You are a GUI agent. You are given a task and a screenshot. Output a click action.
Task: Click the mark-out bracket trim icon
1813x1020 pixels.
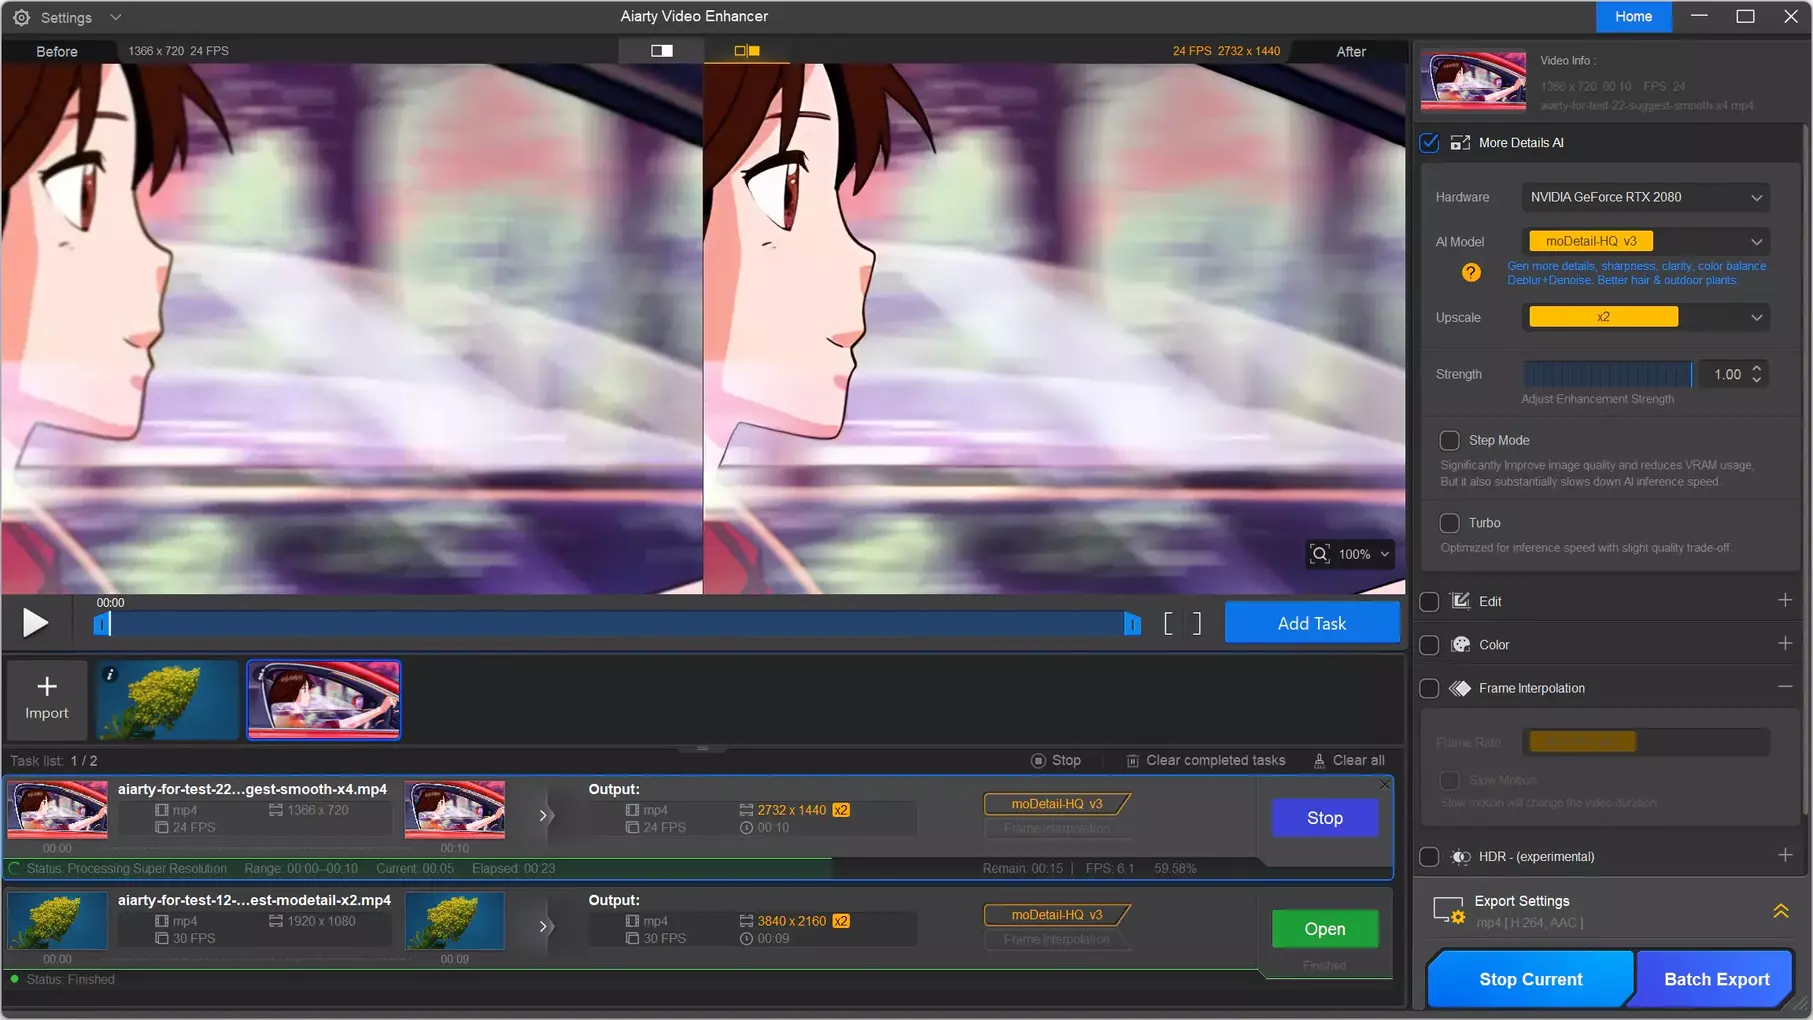[x=1197, y=624]
